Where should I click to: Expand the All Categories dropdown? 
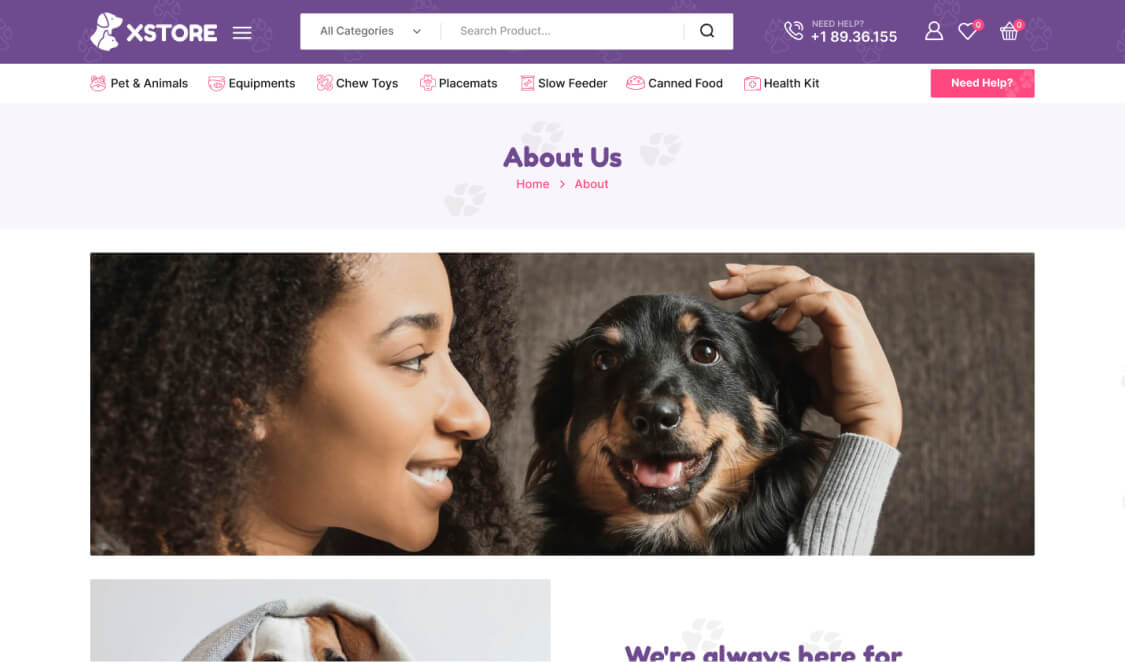[370, 31]
